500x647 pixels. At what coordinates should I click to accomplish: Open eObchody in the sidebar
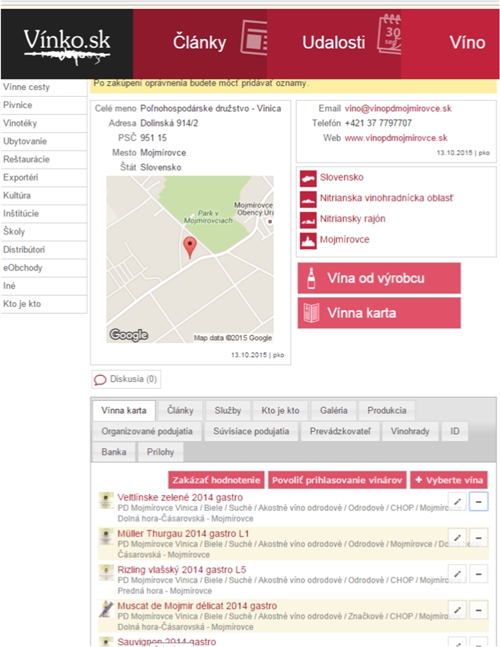click(x=44, y=268)
